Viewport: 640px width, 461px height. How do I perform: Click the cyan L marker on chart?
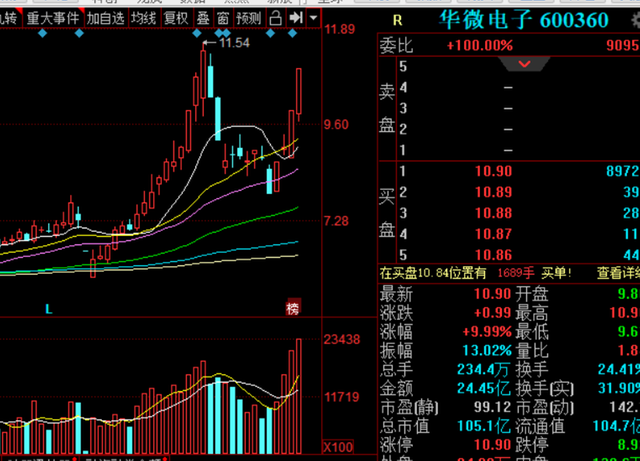pyautogui.click(x=47, y=309)
